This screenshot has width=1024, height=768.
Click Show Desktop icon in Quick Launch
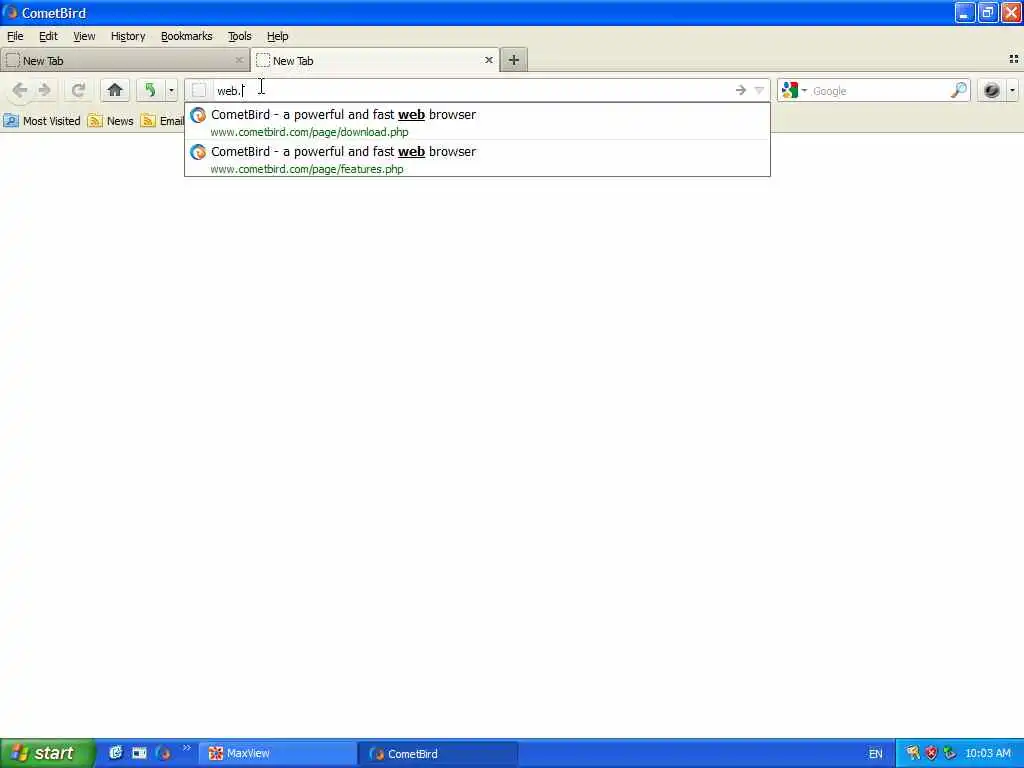(x=139, y=753)
